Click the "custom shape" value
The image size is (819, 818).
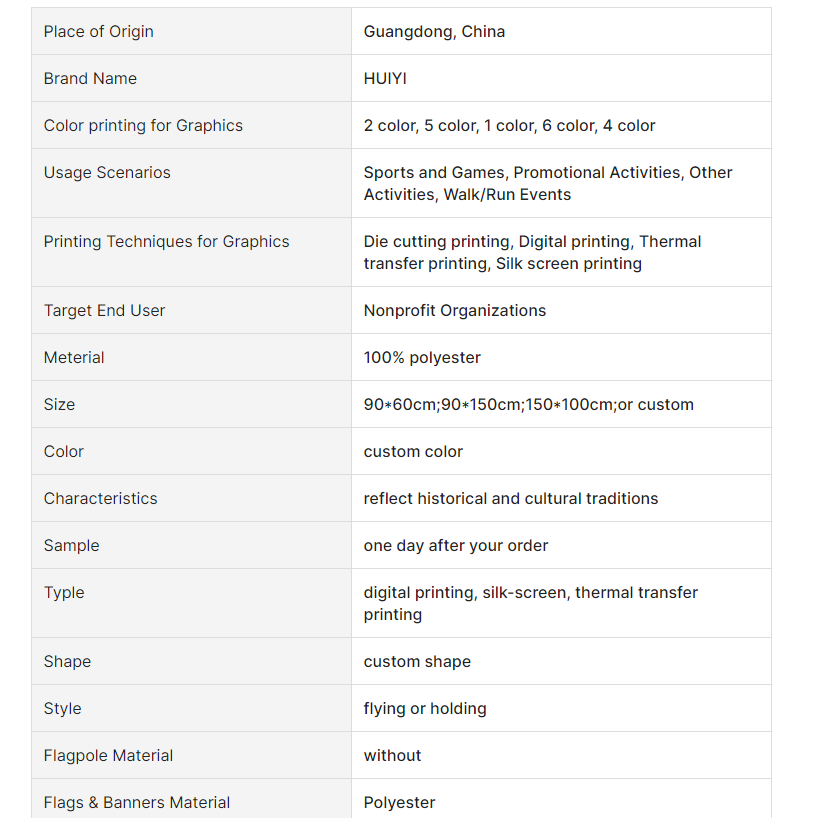[417, 662]
